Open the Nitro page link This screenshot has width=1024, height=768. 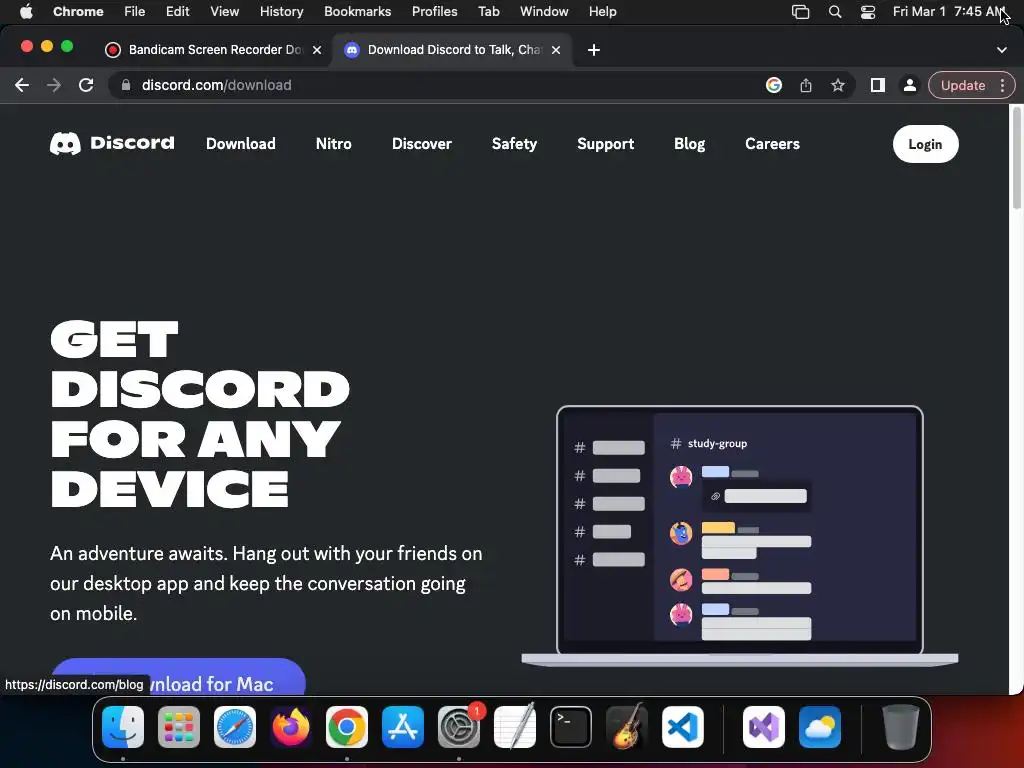[334, 144]
